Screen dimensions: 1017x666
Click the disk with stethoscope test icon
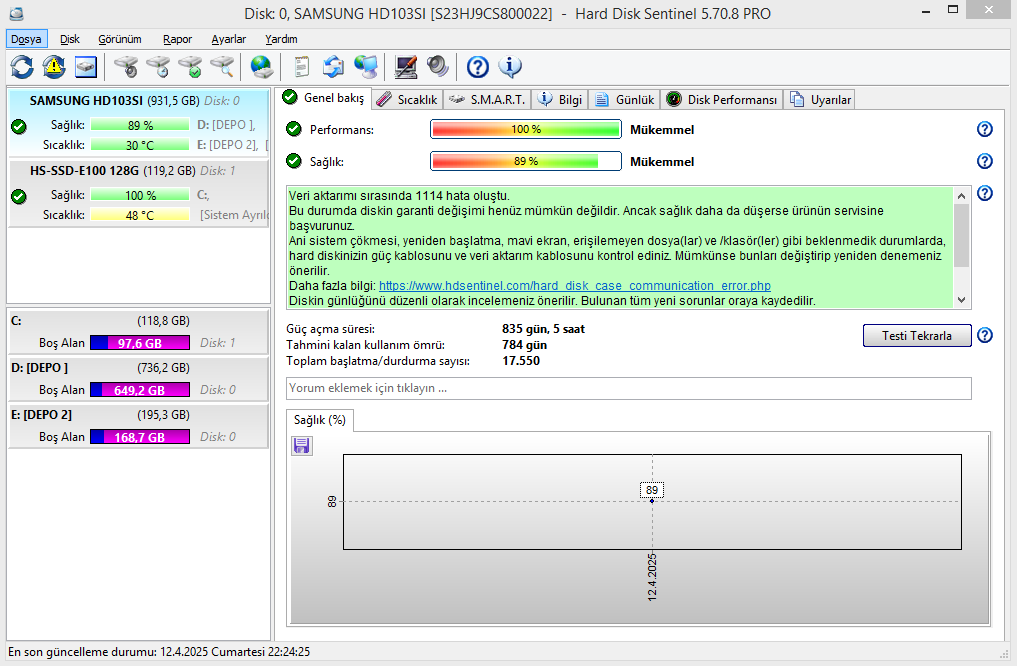click(126, 67)
